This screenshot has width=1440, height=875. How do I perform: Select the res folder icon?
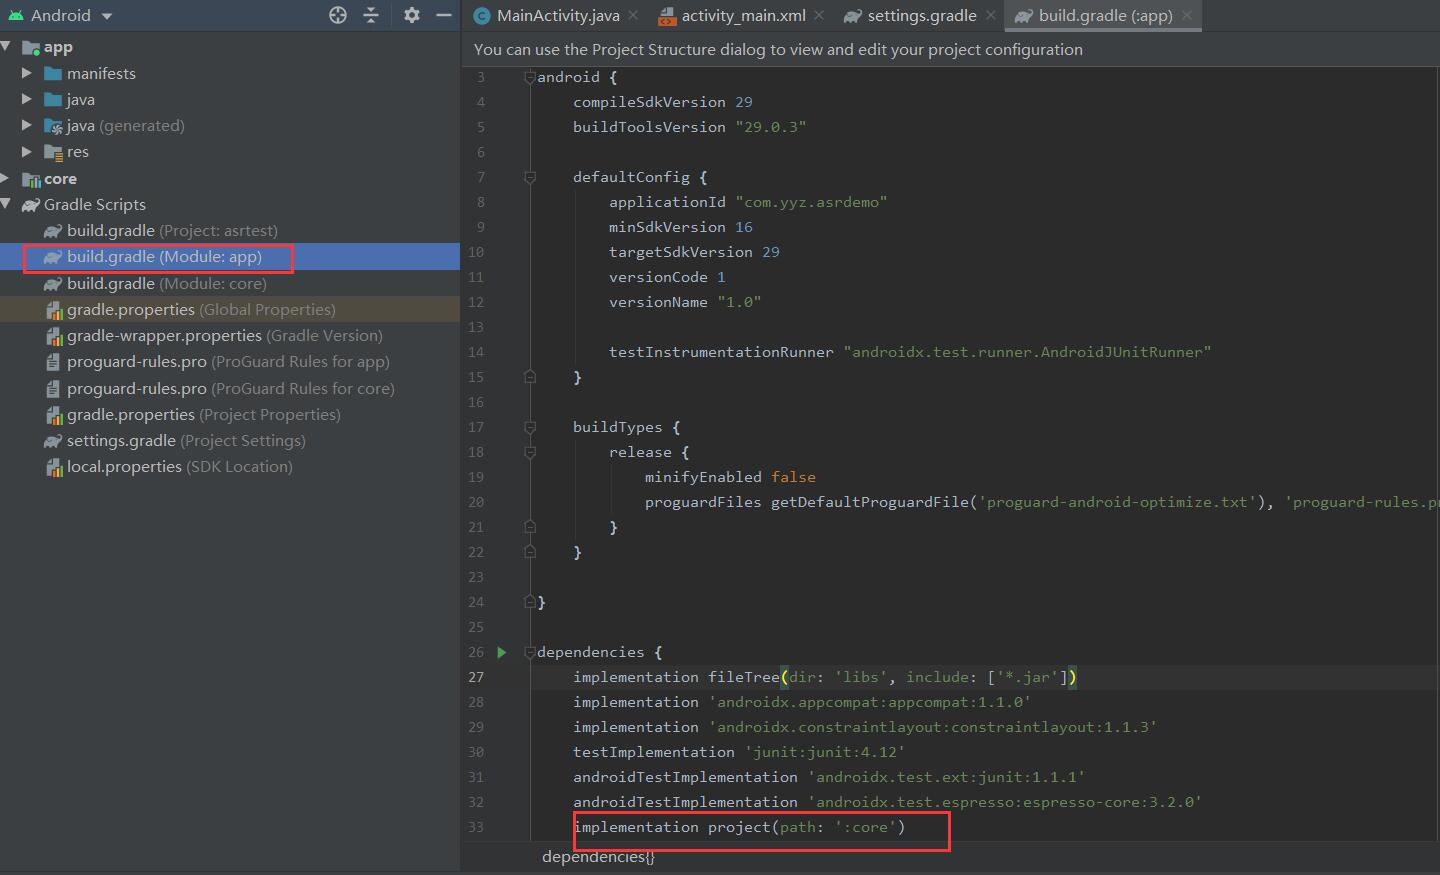click(x=53, y=152)
